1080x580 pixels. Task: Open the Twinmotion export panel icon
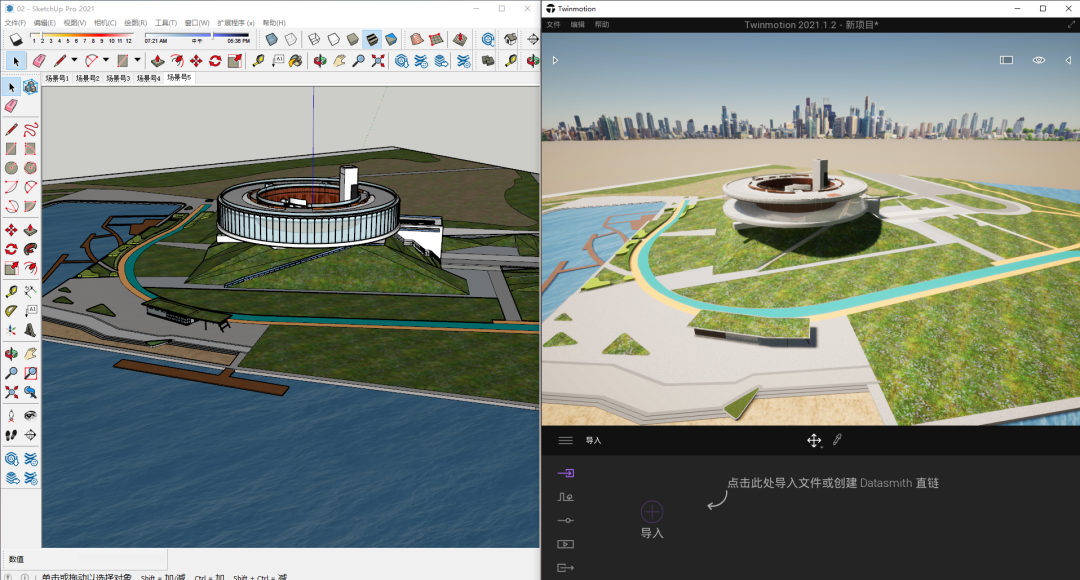click(x=566, y=568)
